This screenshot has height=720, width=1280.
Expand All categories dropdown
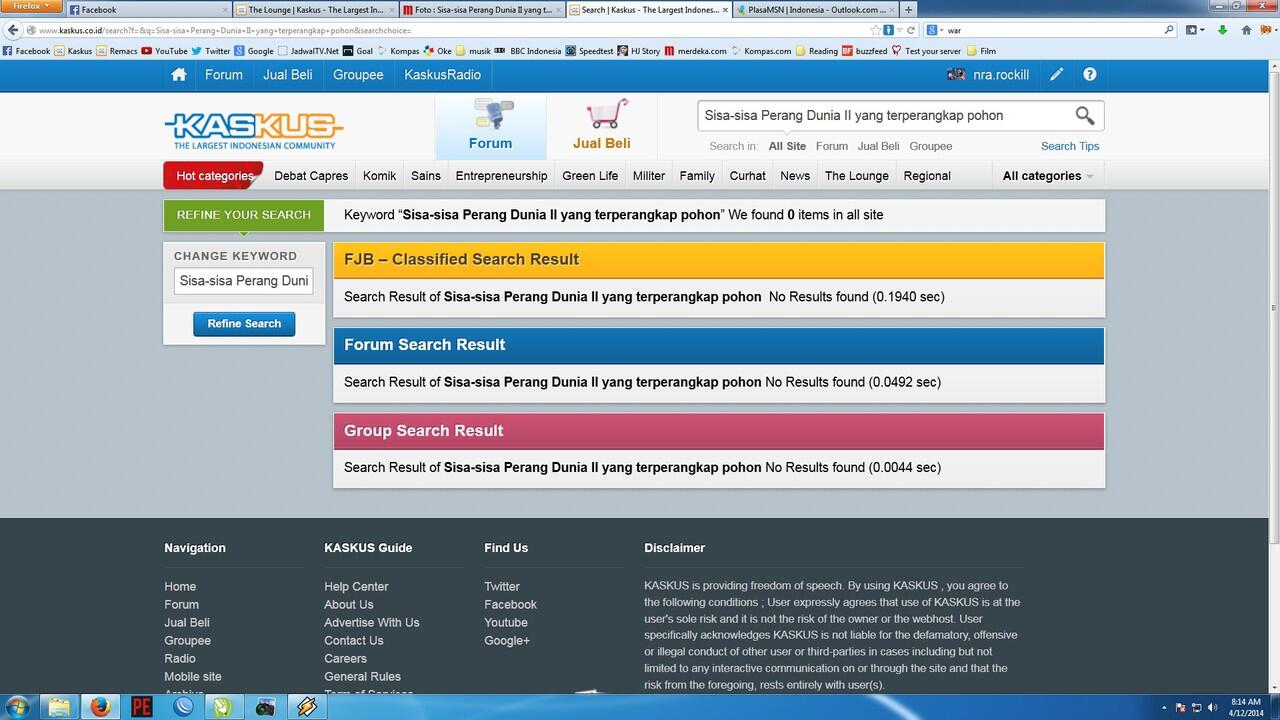[x=1047, y=176]
